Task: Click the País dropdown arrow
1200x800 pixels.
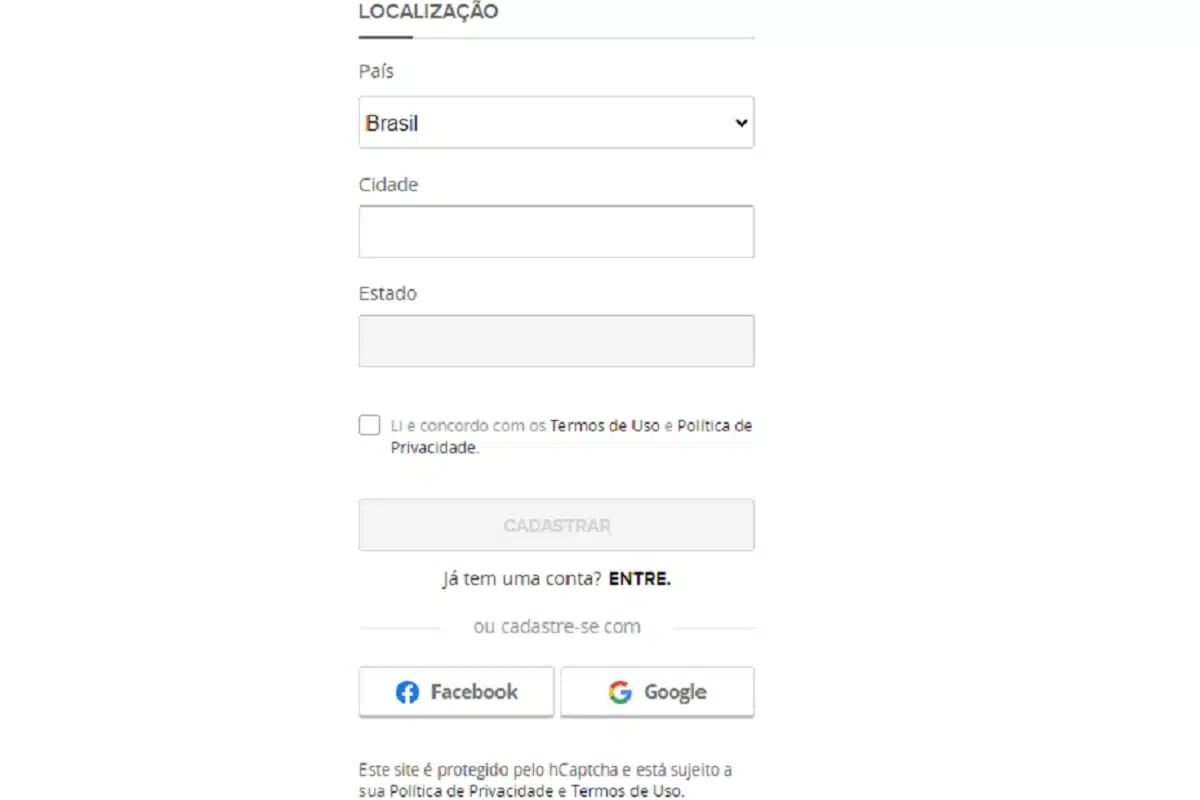Action: [741, 123]
